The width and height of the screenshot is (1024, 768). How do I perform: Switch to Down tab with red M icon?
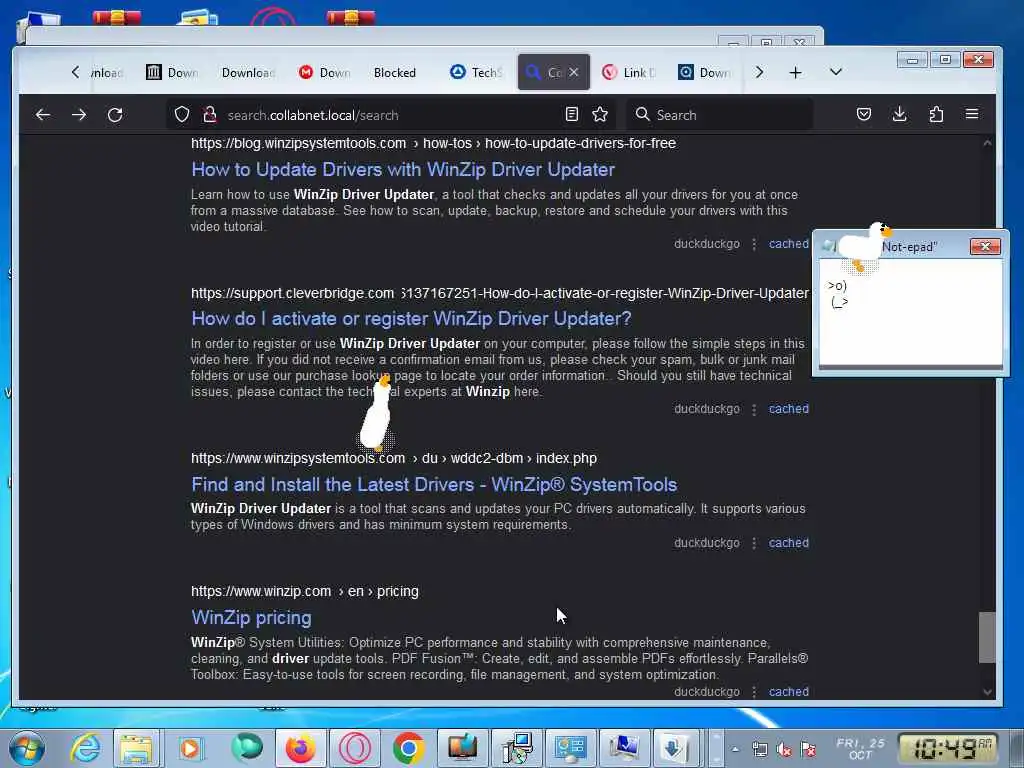[325, 72]
